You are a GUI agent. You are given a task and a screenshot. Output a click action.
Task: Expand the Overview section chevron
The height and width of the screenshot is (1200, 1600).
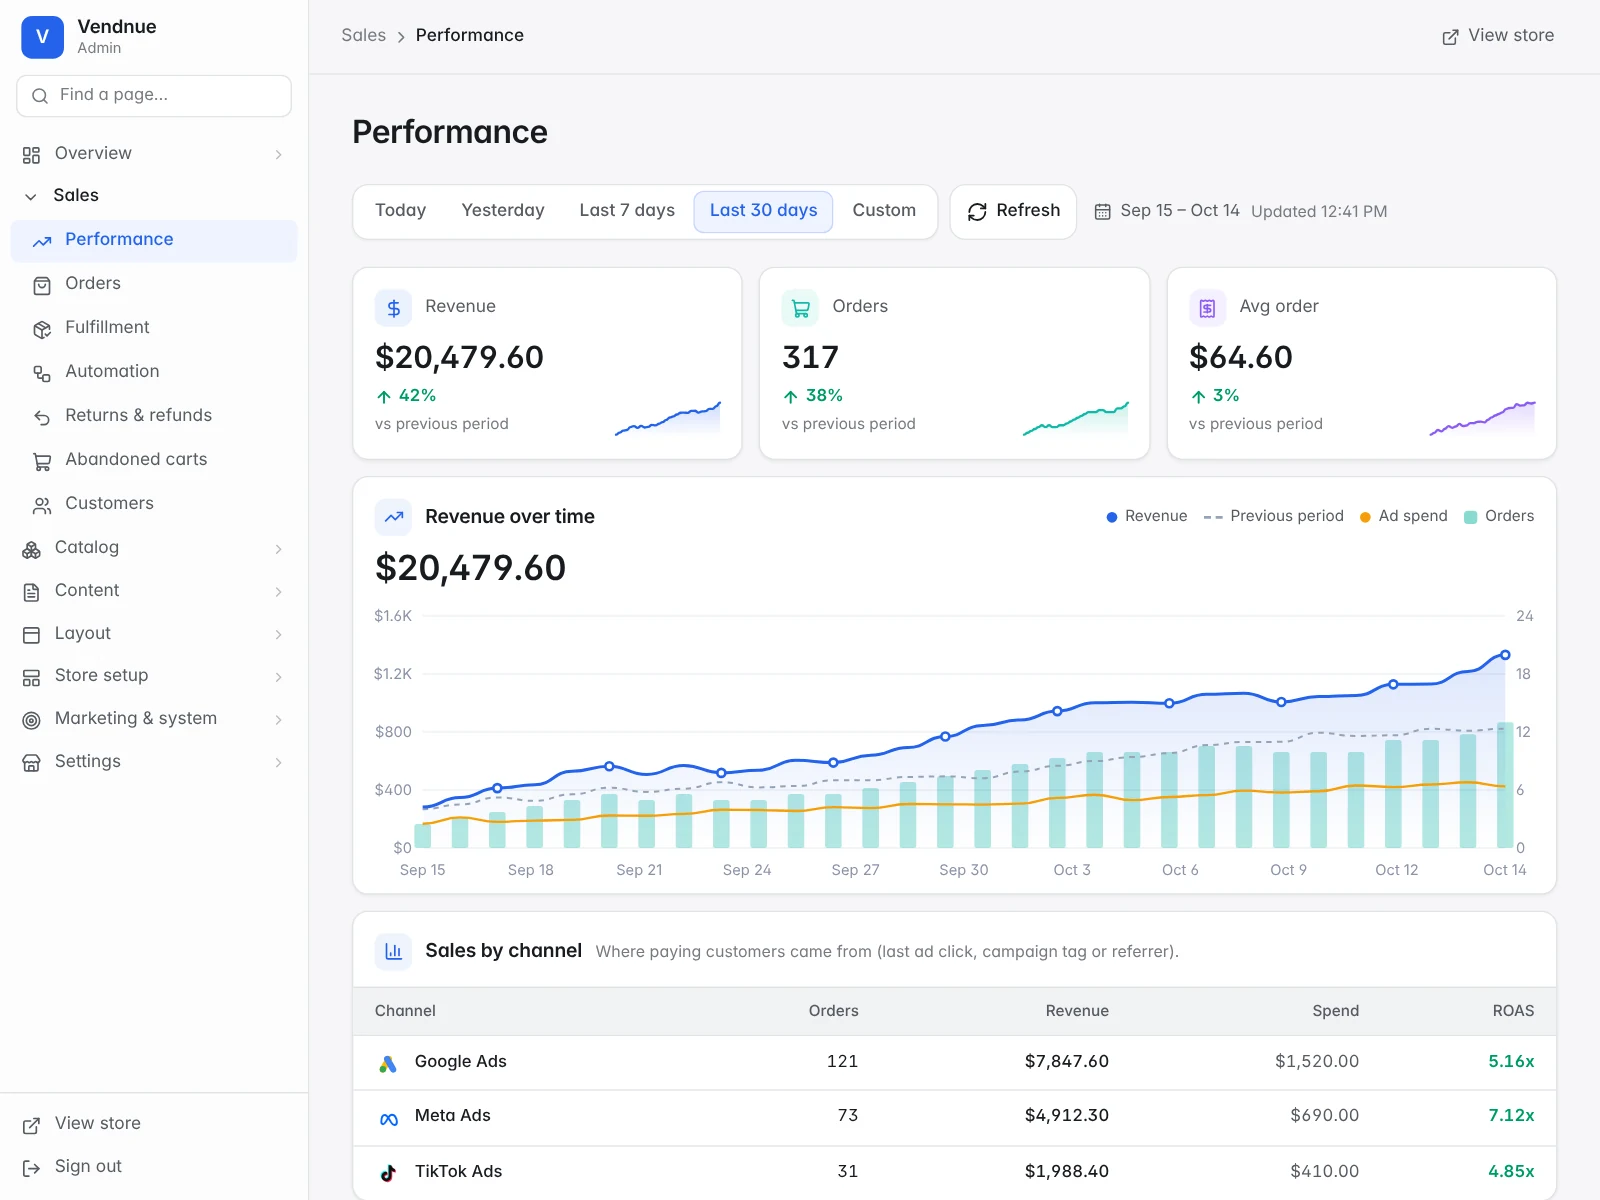click(278, 155)
